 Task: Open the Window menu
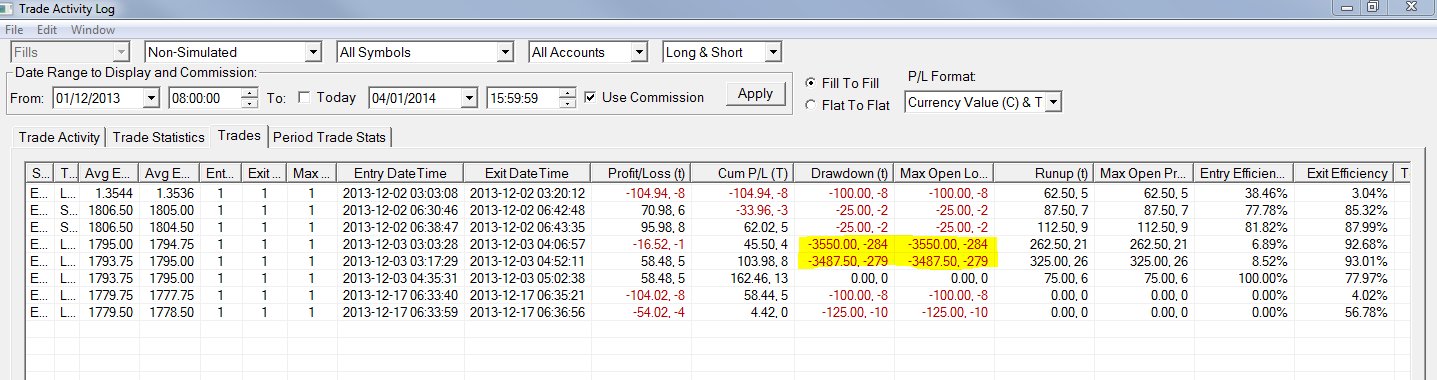coord(93,30)
